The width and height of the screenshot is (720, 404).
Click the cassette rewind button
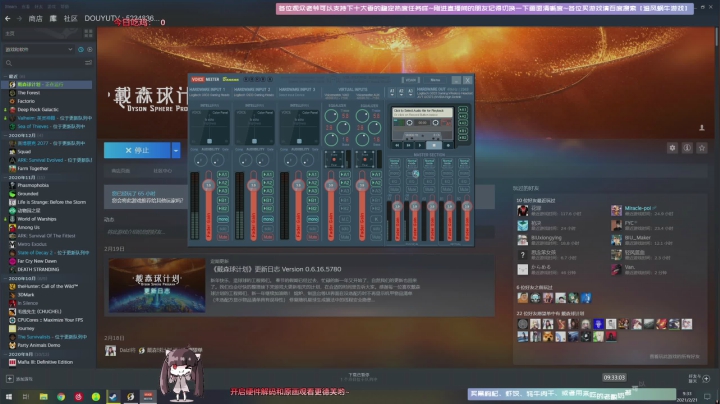[398, 145]
